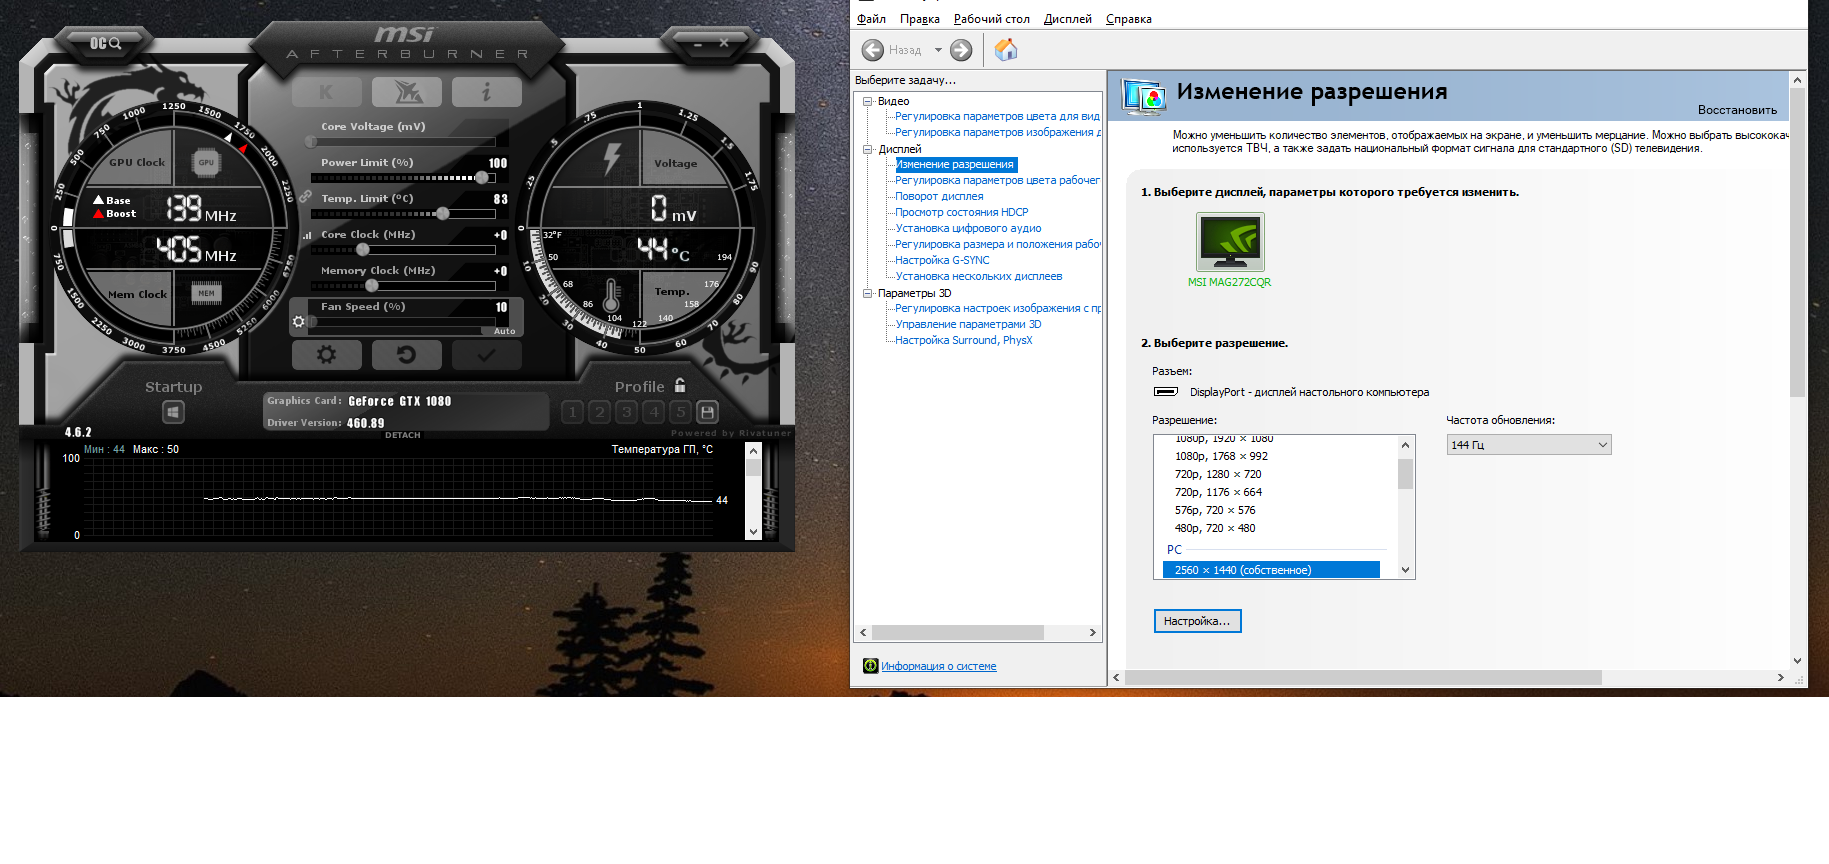Image resolution: width=1829 pixels, height=864 pixels.
Task: Select resolution 2560 × 1440 (собственное)
Action: click(1271, 570)
